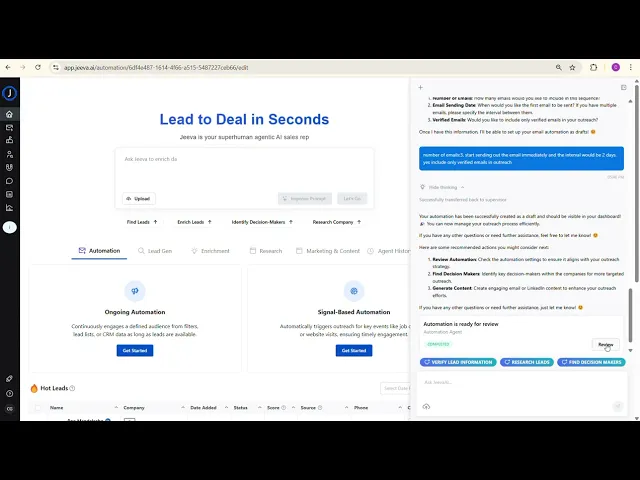Click the Score column info icon
Image resolution: width=640 pixels, height=480 pixels.
tap(283, 408)
